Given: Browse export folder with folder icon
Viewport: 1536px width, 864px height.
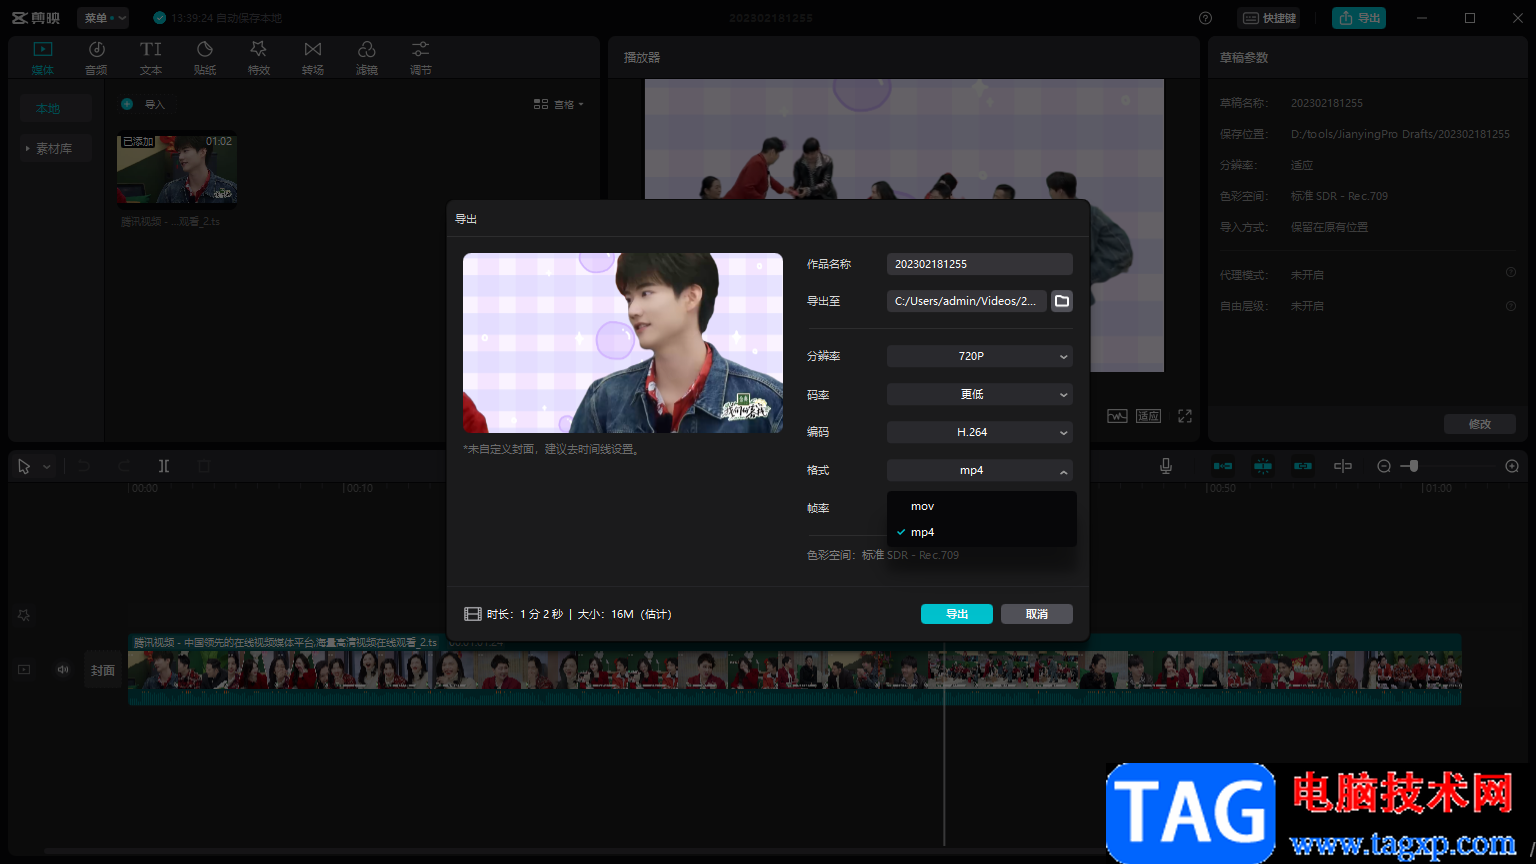Looking at the screenshot, I should coord(1062,301).
